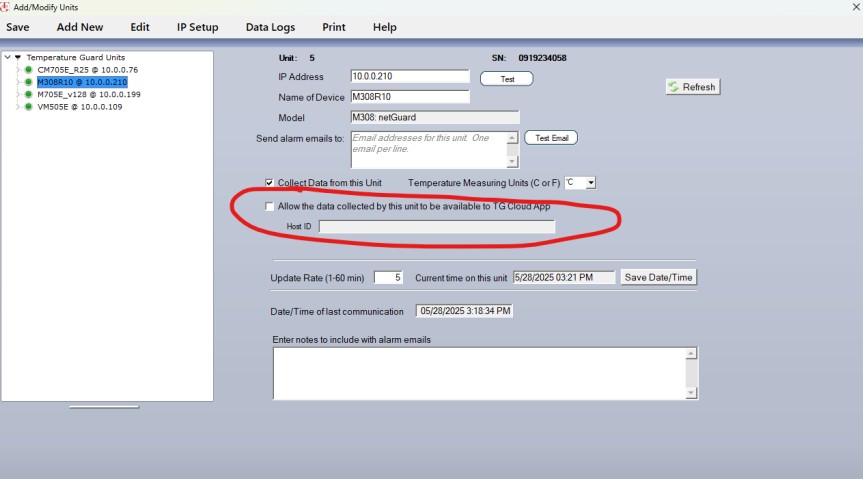Select VM505E @ 10.0.0.109 in the tree
The image size is (863, 479).
tap(80, 106)
